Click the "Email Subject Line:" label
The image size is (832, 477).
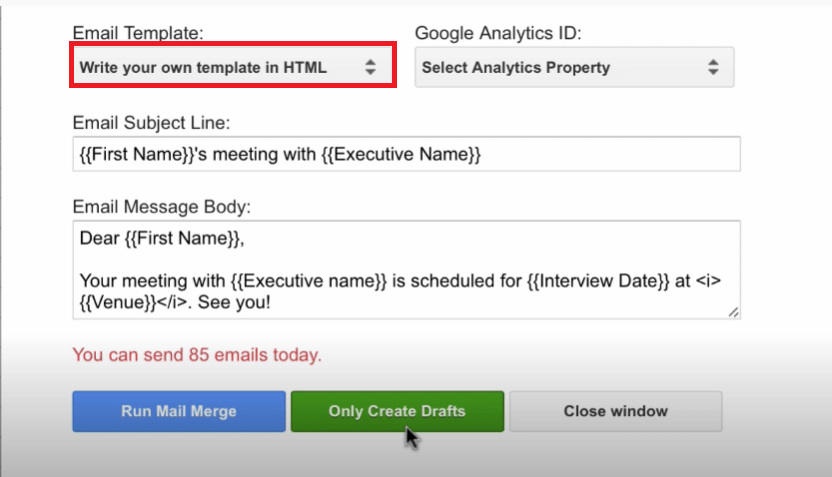coord(151,122)
